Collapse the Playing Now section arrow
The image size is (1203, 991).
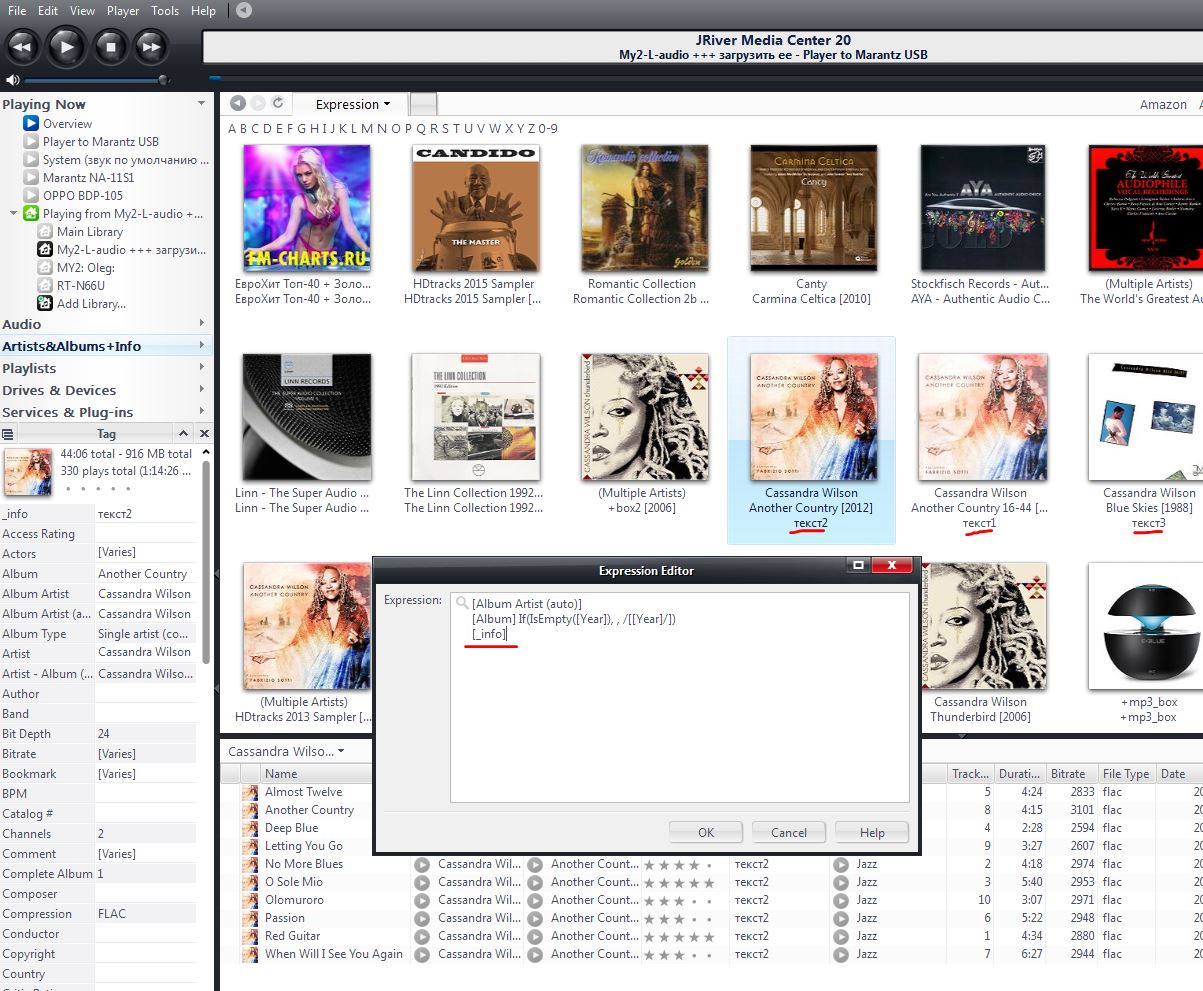202,103
